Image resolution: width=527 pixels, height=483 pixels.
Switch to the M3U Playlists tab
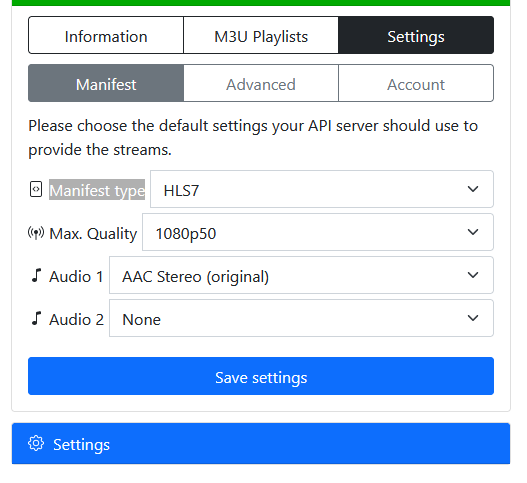pos(261,35)
